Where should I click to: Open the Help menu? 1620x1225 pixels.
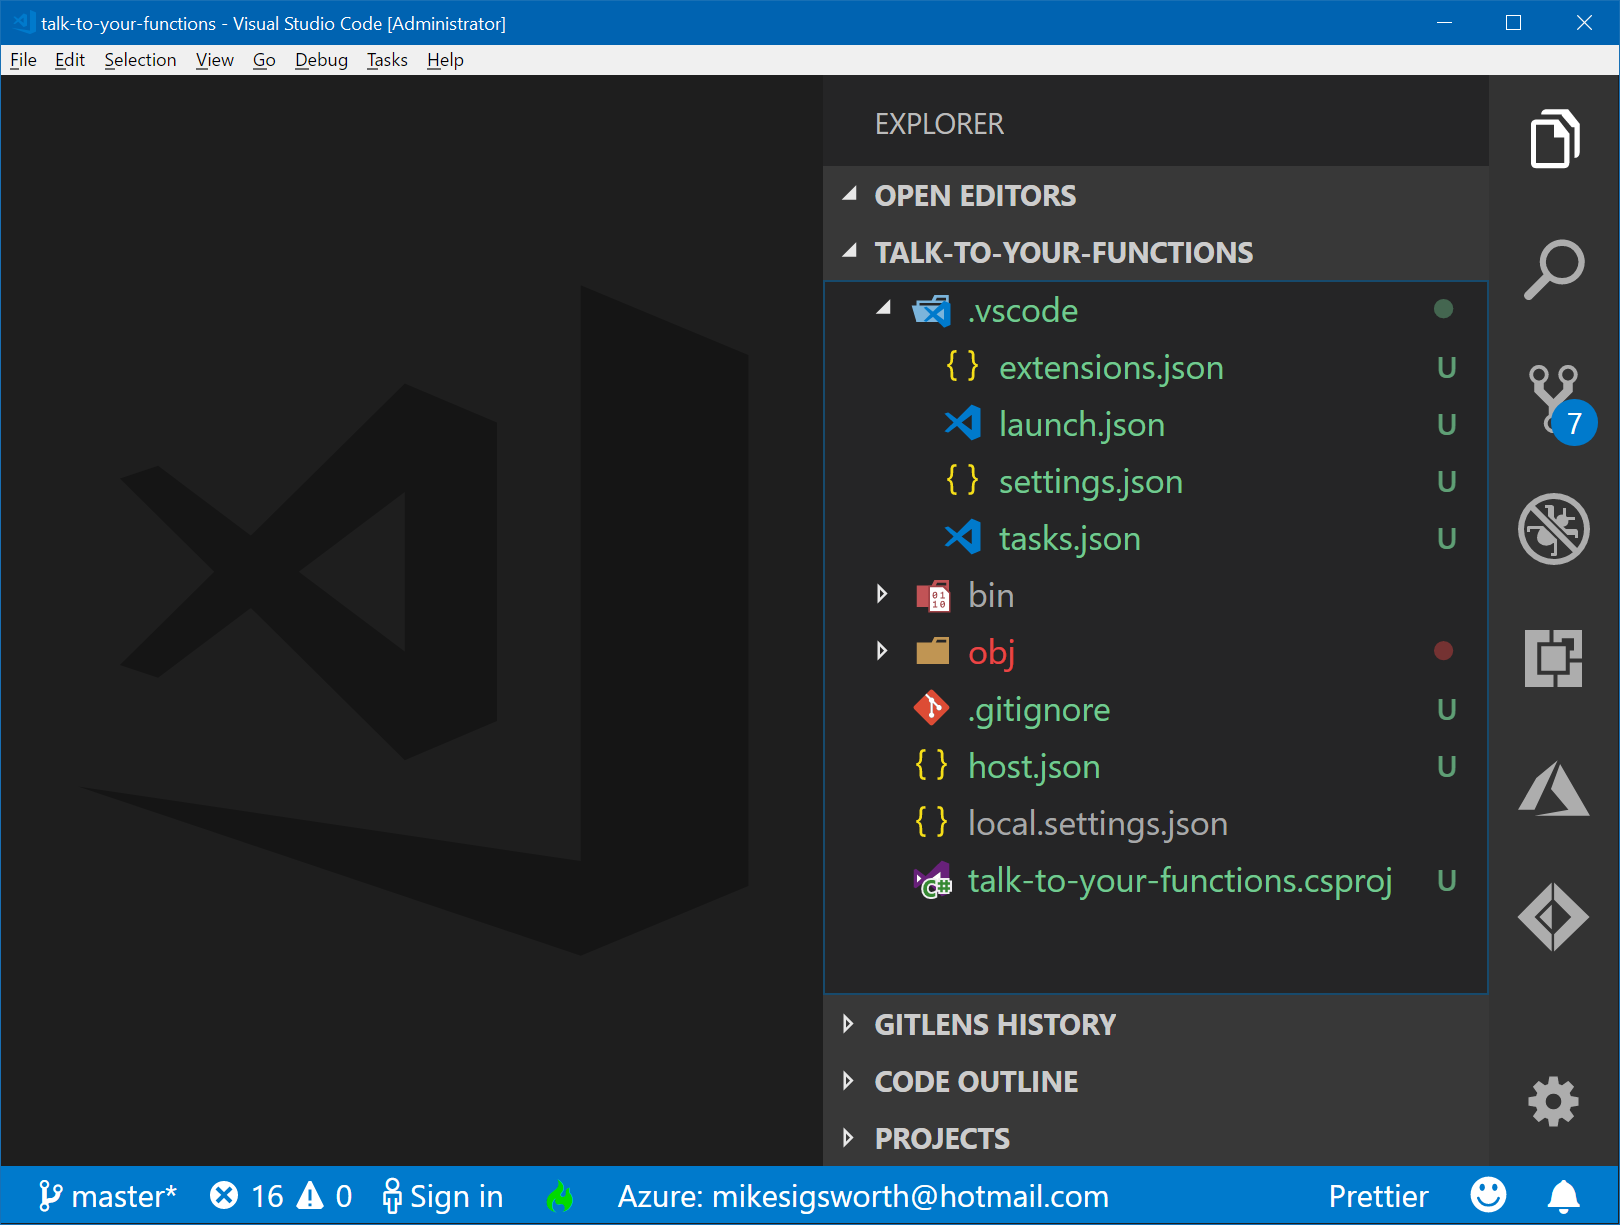coord(445,60)
